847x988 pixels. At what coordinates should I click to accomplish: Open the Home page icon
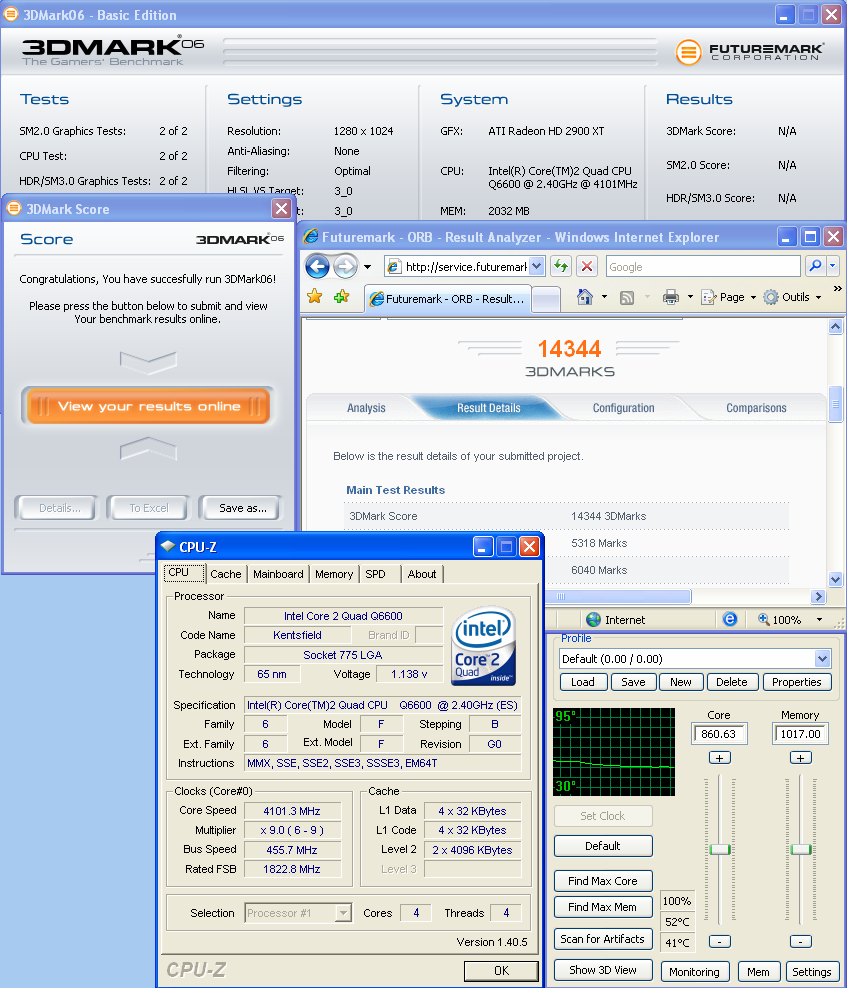click(x=585, y=297)
